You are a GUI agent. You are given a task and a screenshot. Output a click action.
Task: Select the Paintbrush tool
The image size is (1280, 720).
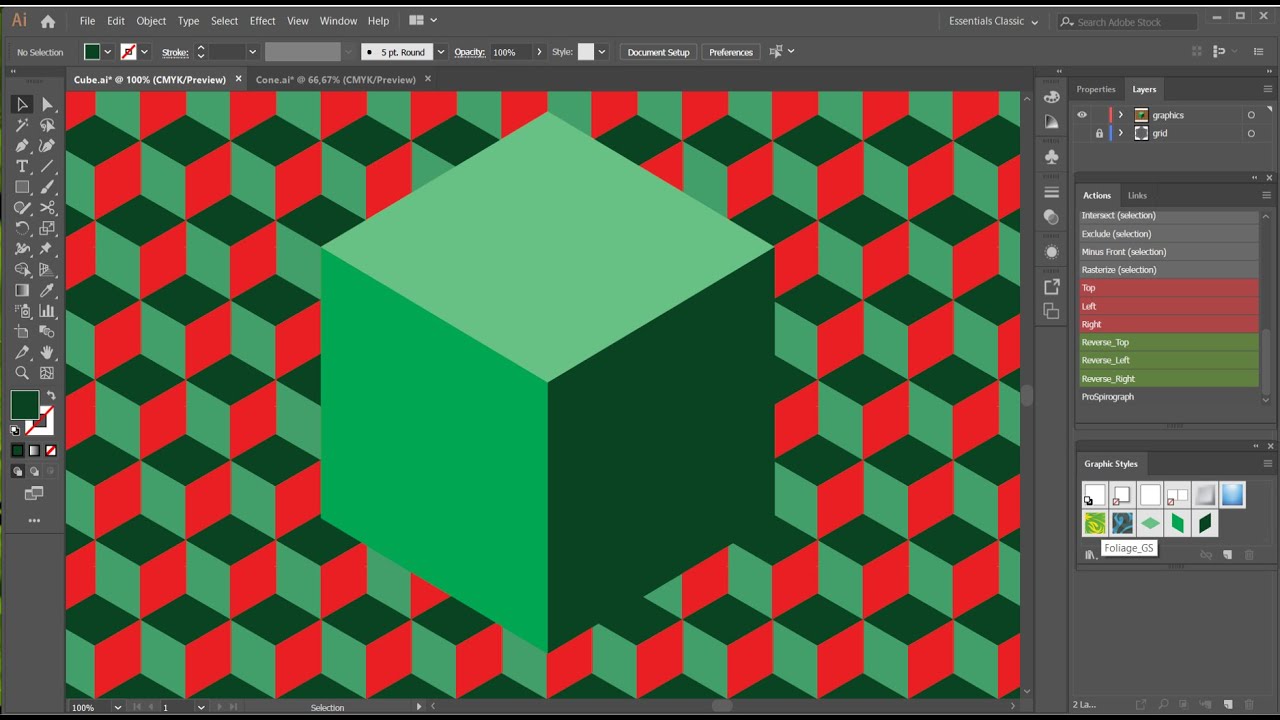[48, 187]
